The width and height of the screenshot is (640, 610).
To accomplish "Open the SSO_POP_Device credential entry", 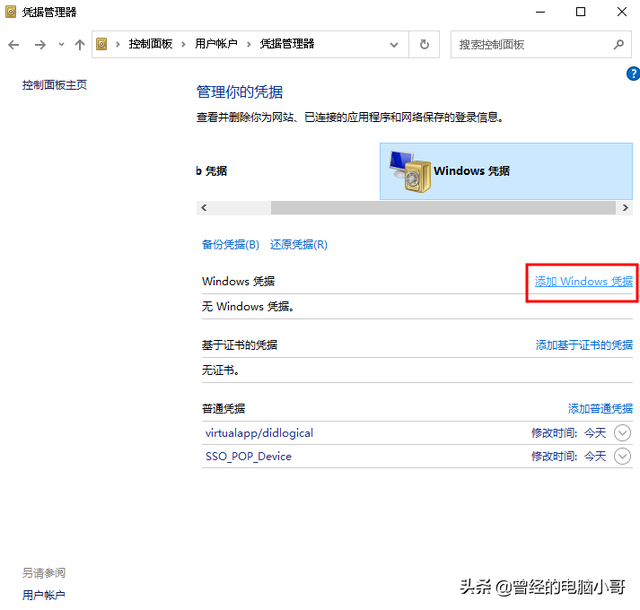I will coord(249,456).
